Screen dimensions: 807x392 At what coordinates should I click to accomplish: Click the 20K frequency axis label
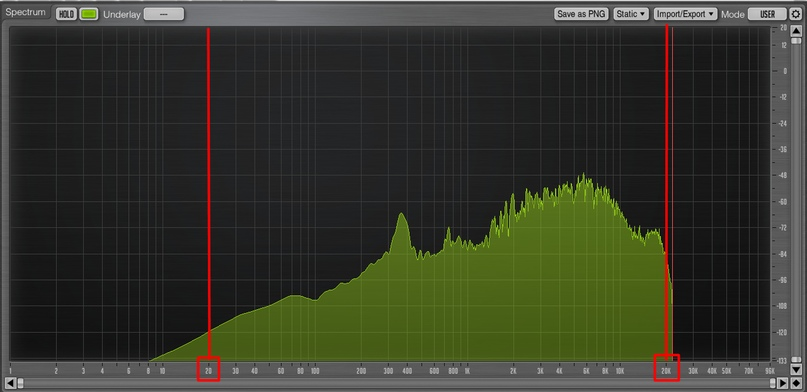(666, 370)
